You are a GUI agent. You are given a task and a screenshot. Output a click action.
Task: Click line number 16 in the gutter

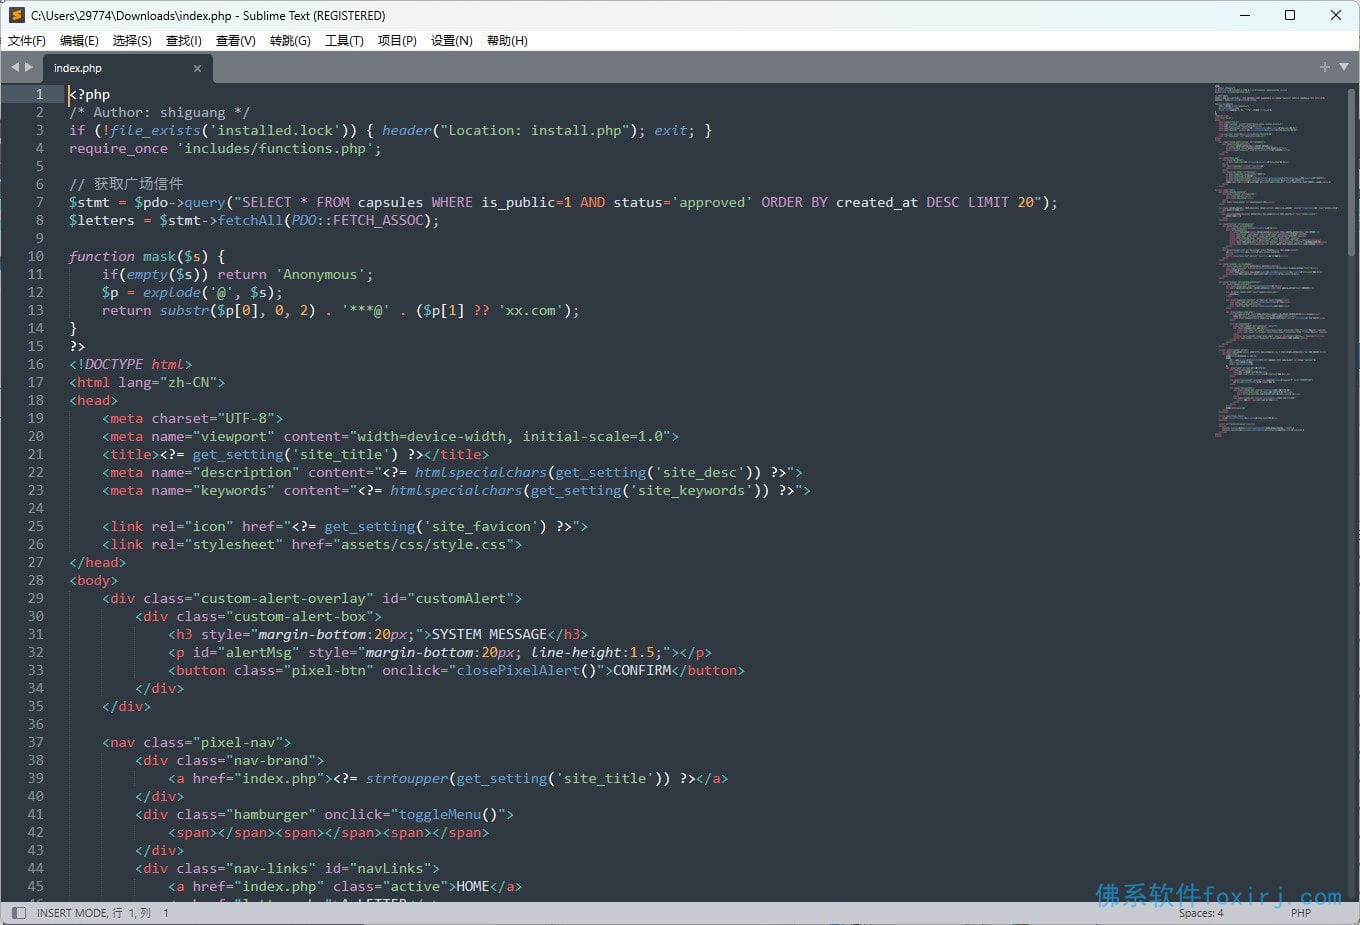click(x=36, y=364)
